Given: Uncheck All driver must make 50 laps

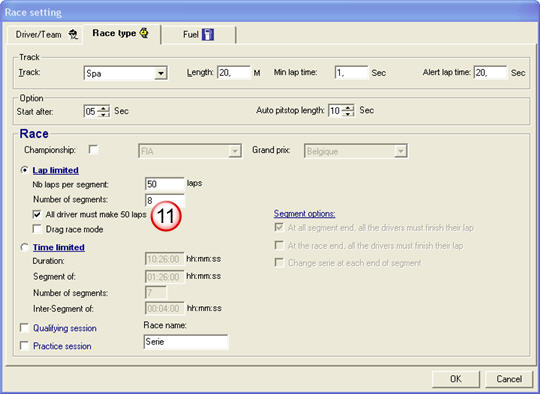Looking at the screenshot, I should (x=37, y=214).
